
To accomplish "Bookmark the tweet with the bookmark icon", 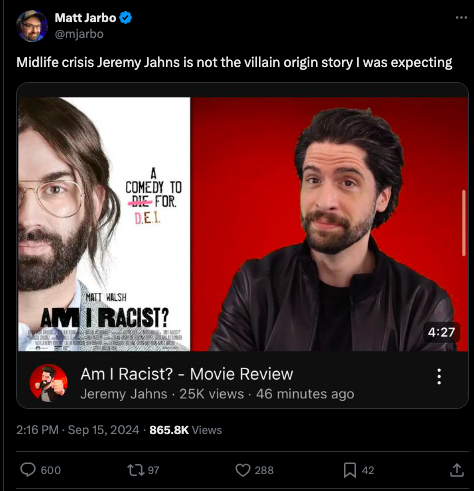I will (350, 470).
